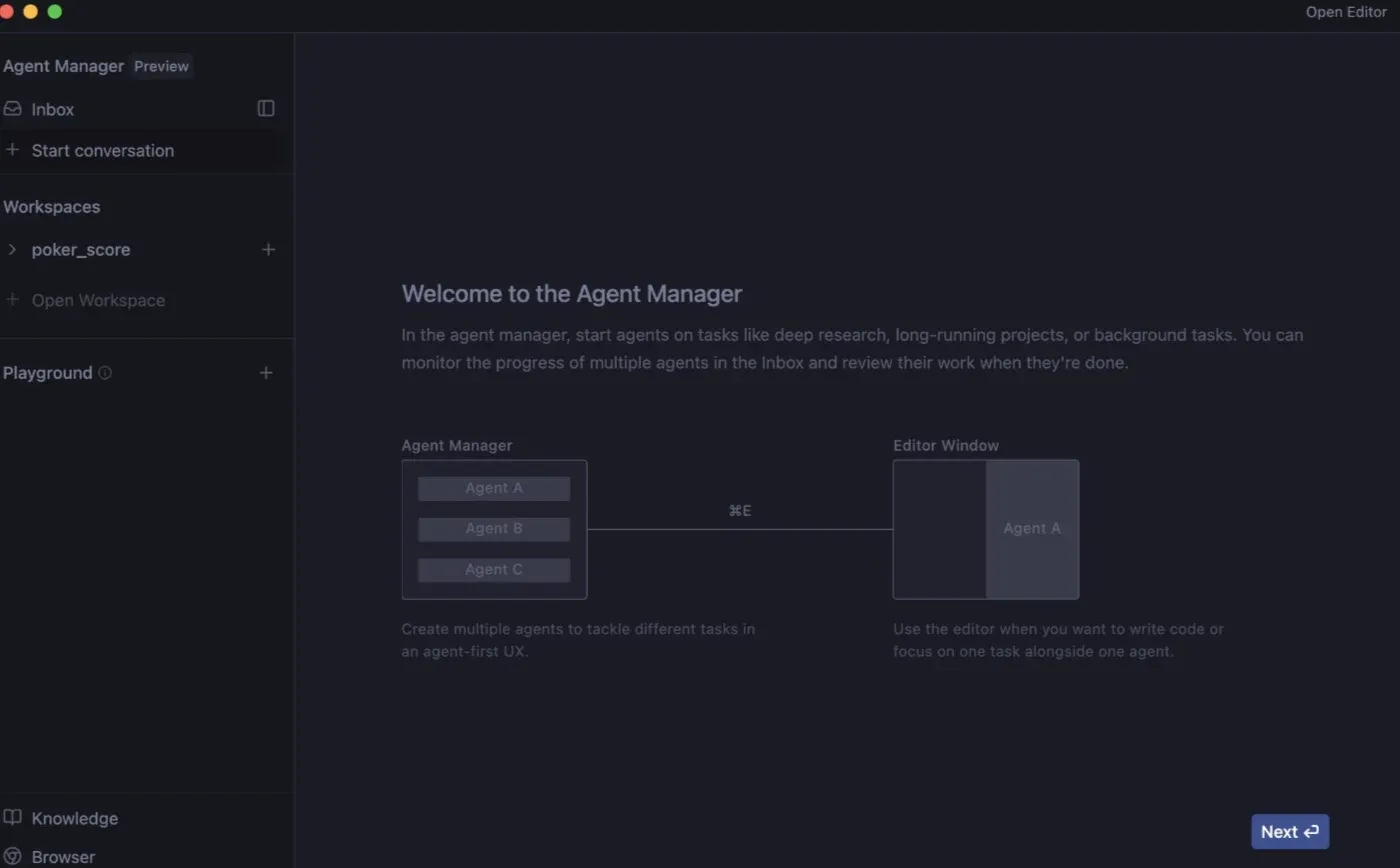This screenshot has height=868, width=1400.
Task: Click the Playground info icon
Action: (x=105, y=373)
